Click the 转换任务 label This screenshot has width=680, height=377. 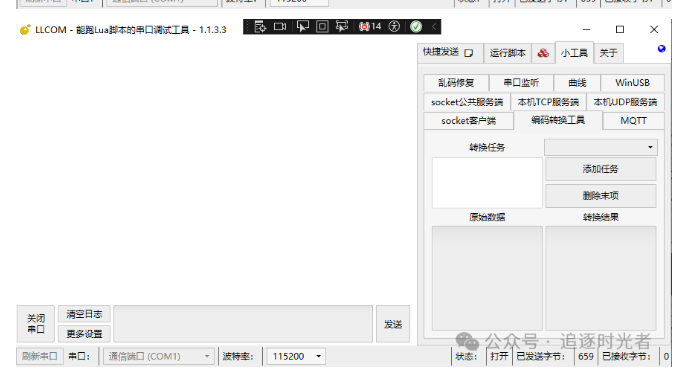(x=487, y=148)
